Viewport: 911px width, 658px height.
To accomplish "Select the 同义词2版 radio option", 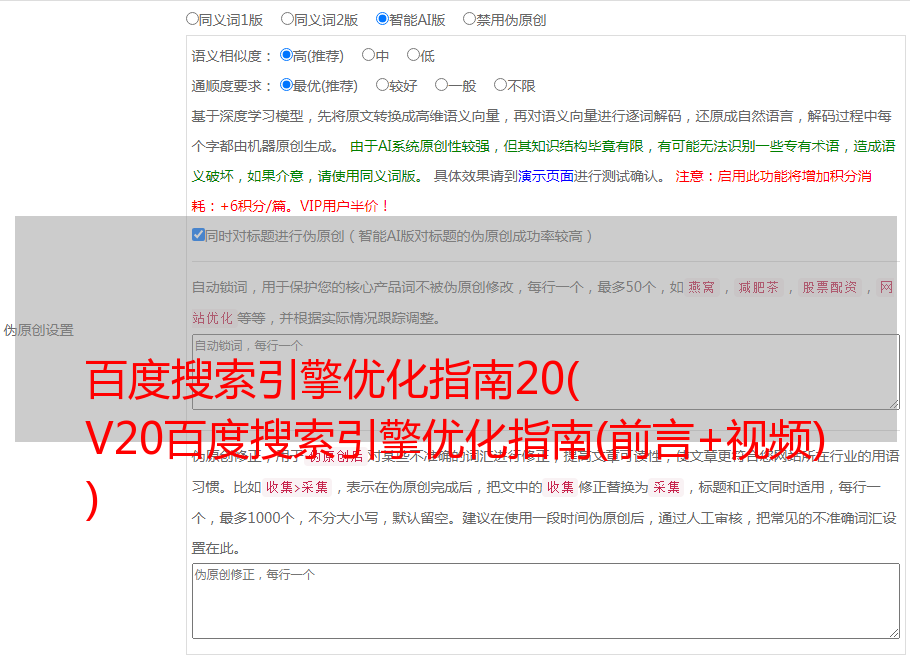I will click(287, 19).
